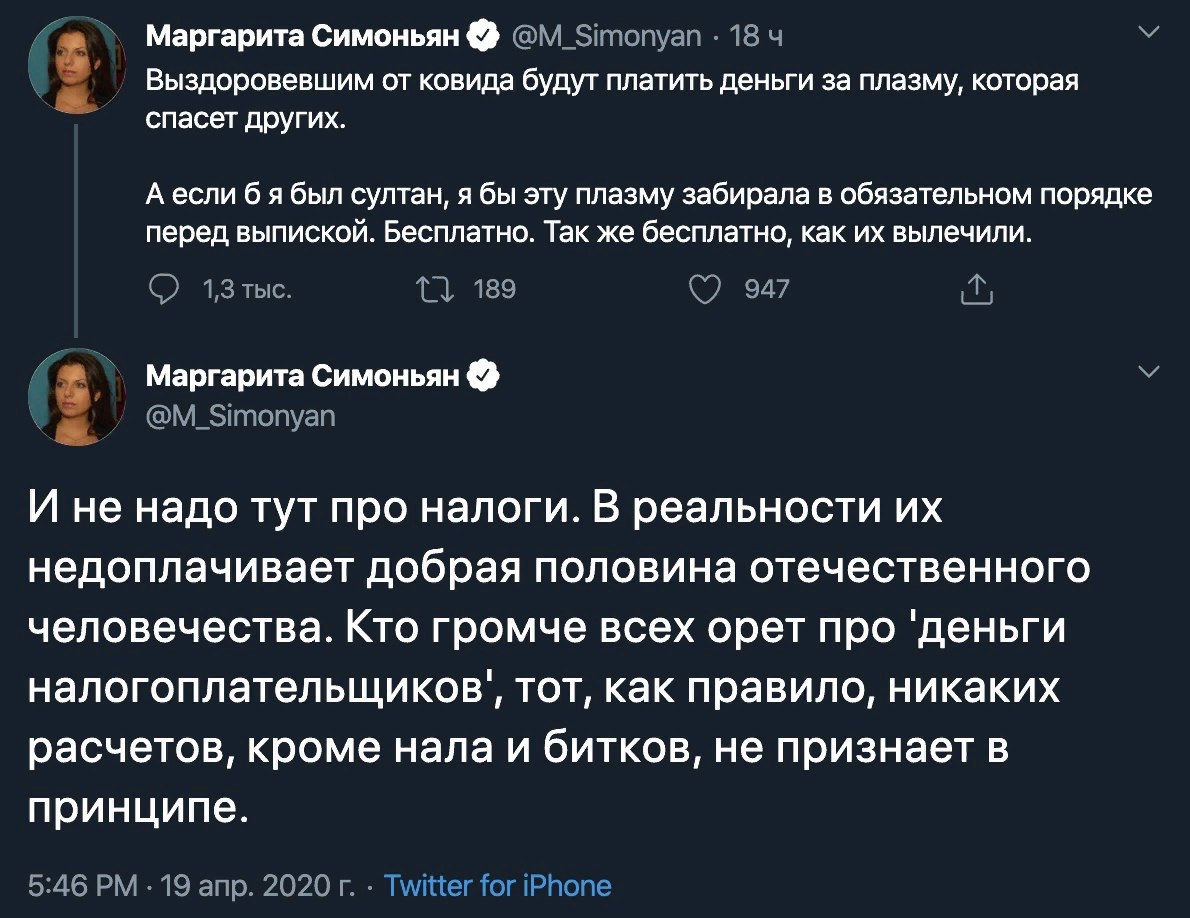The image size is (1190, 918).
Task: Open replies on the first tweet
Action: click(x=163, y=290)
